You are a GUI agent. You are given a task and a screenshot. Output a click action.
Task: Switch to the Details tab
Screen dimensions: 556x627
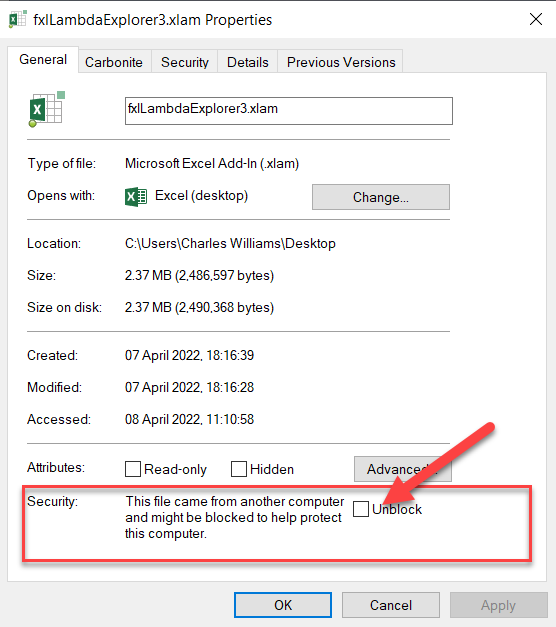(x=248, y=62)
